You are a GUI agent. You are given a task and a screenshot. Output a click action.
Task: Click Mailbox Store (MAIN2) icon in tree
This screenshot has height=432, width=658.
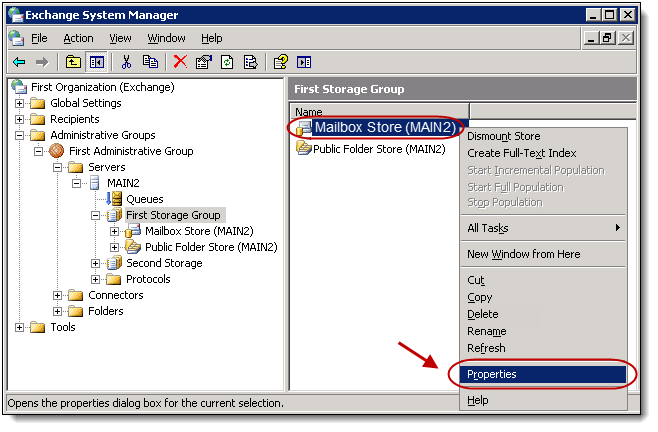coord(133,231)
